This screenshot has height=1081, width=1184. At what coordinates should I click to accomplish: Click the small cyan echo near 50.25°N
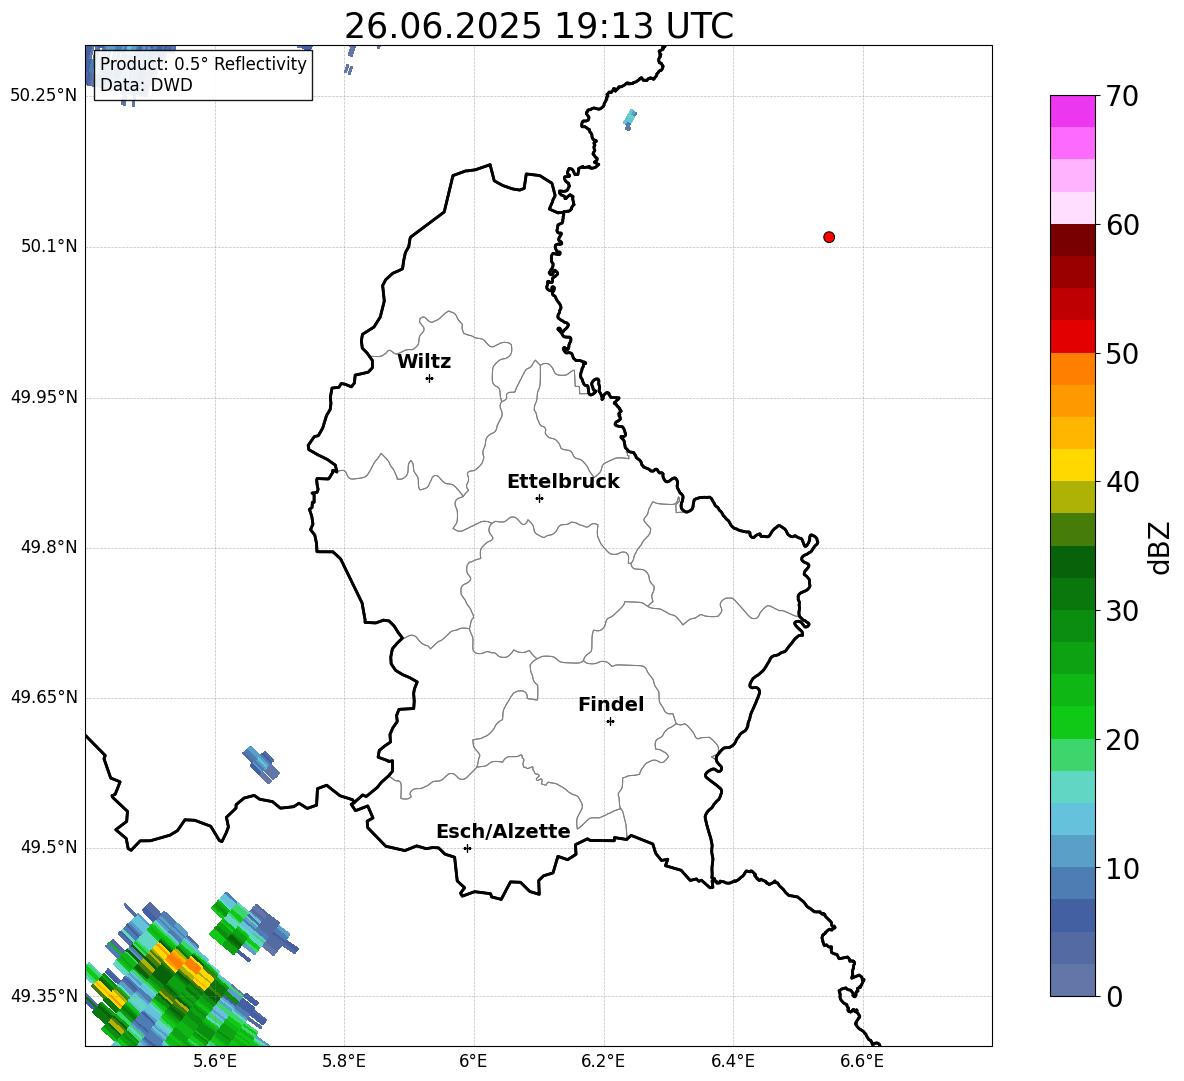click(x=630, y=118)
